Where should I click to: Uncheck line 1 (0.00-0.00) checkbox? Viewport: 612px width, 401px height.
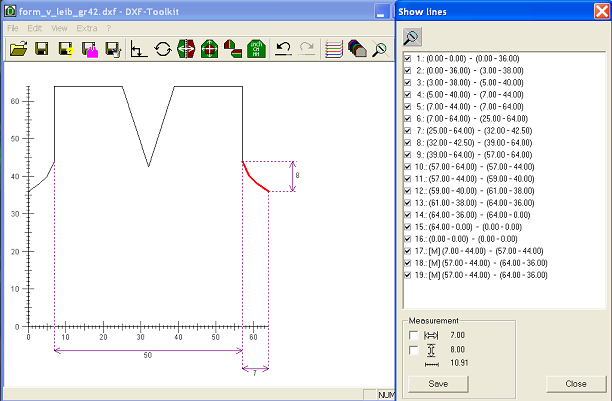click(x=407, y=59)
